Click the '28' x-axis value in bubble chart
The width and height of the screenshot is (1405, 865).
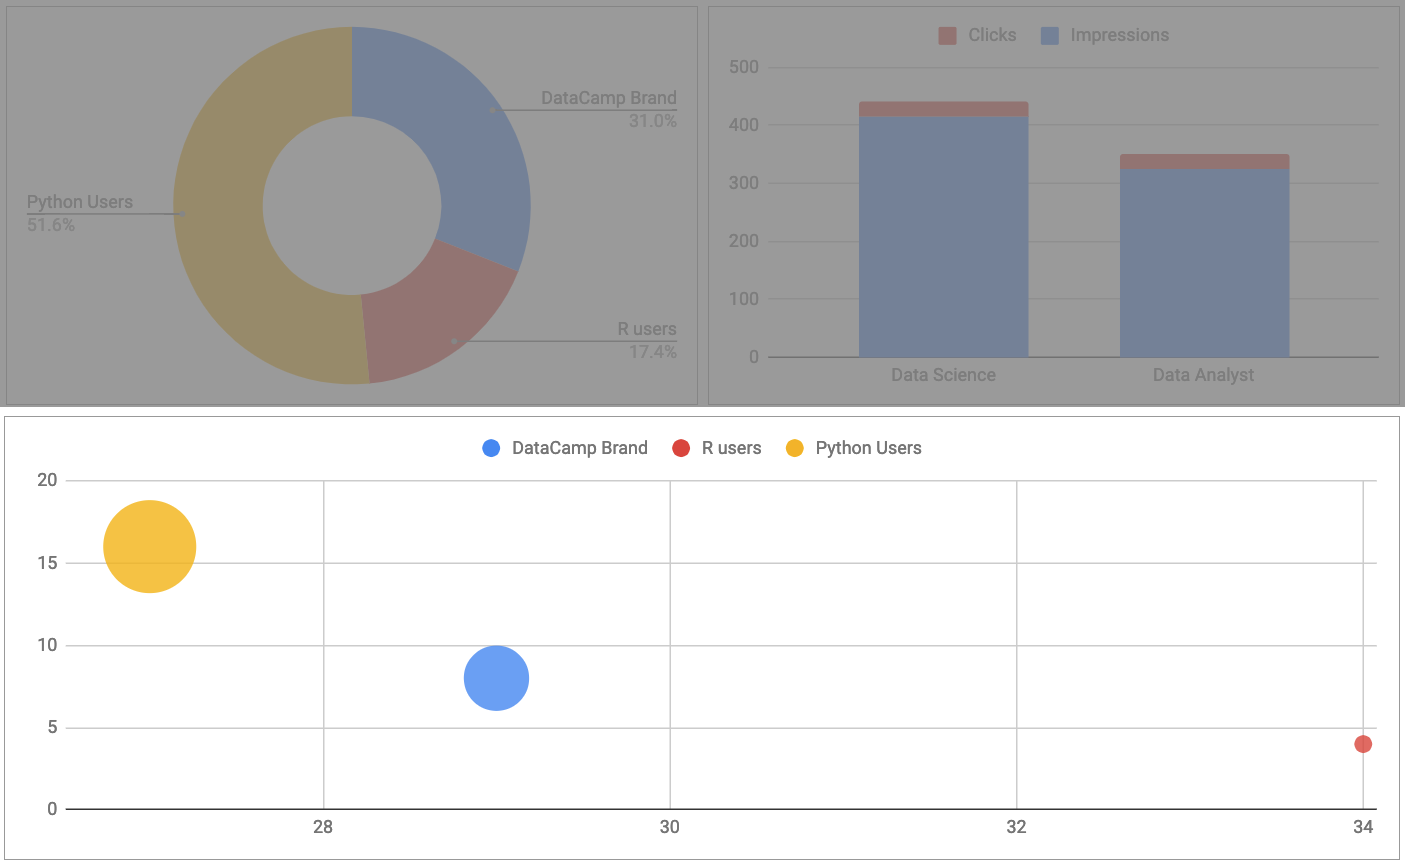(323, 827)
